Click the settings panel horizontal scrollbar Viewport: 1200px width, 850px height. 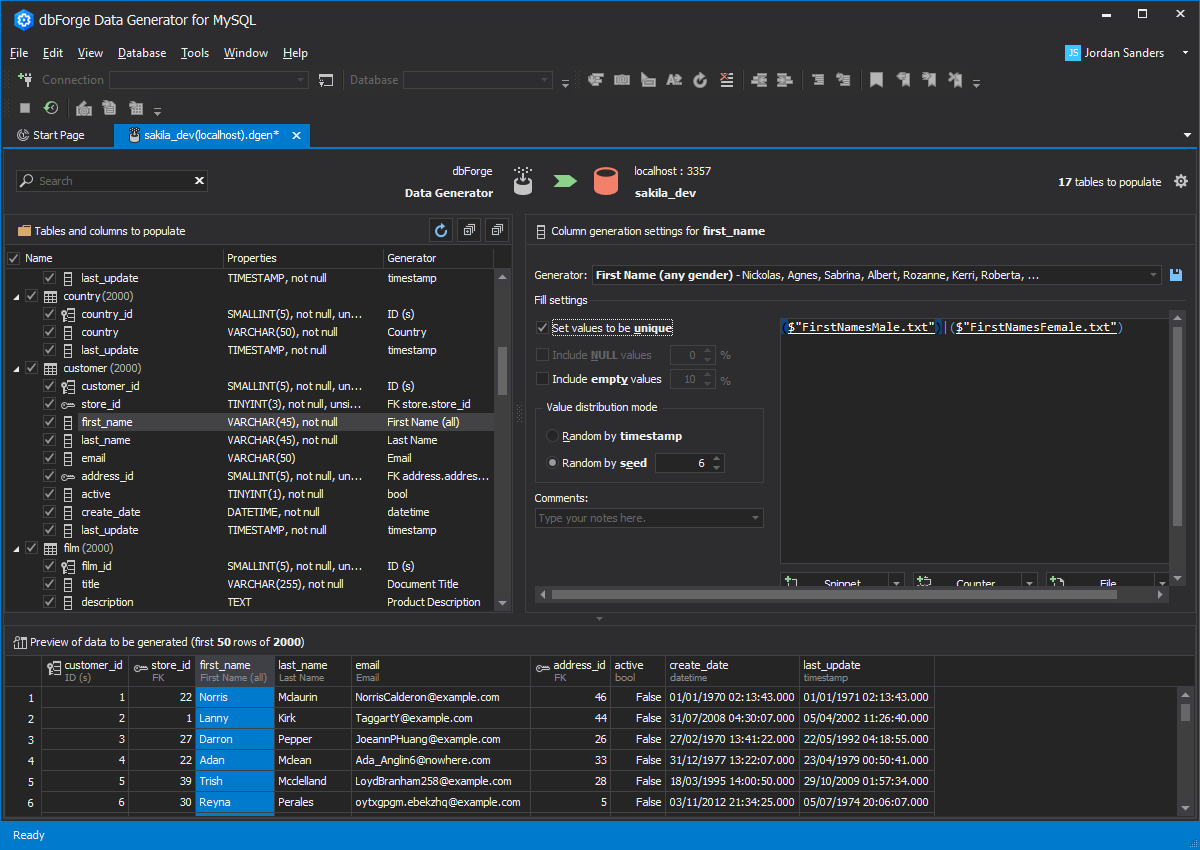(835, 595)
